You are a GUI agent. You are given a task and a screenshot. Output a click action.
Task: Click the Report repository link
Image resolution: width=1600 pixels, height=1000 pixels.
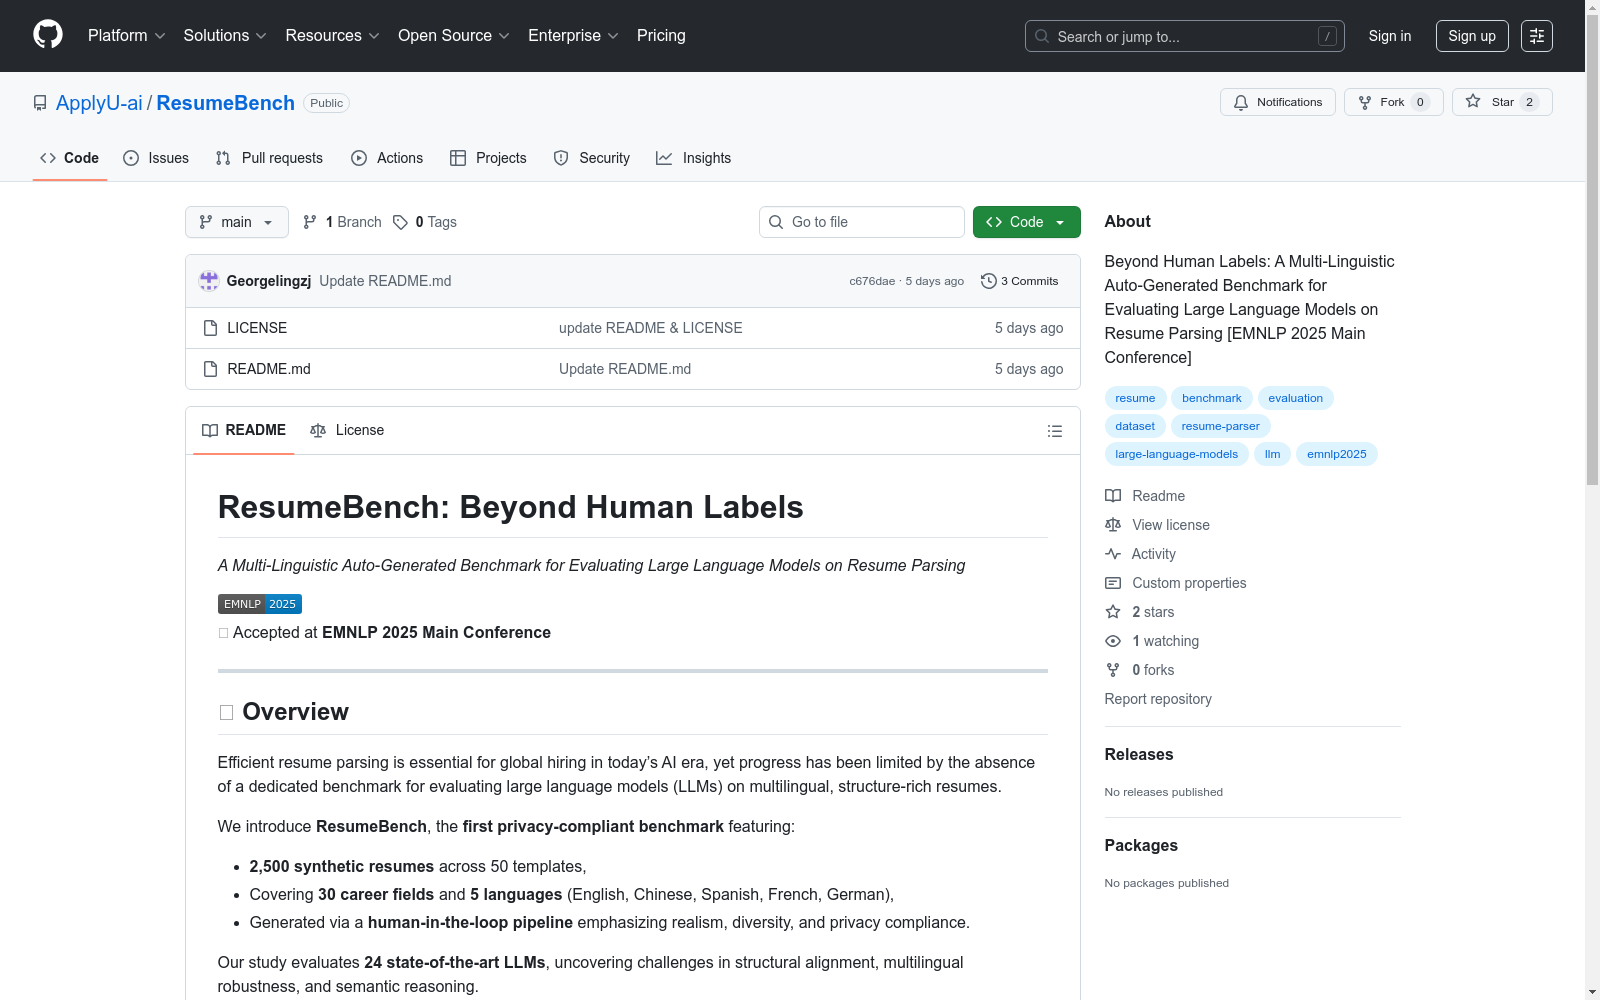[1158, 699]
